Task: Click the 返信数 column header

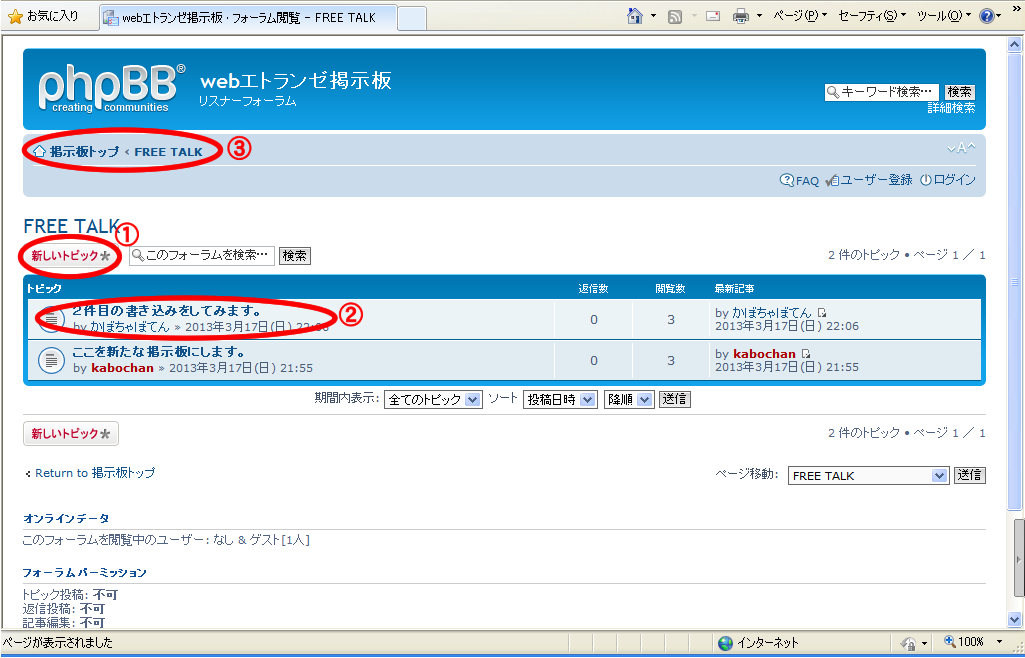Action: click(594, 288)
